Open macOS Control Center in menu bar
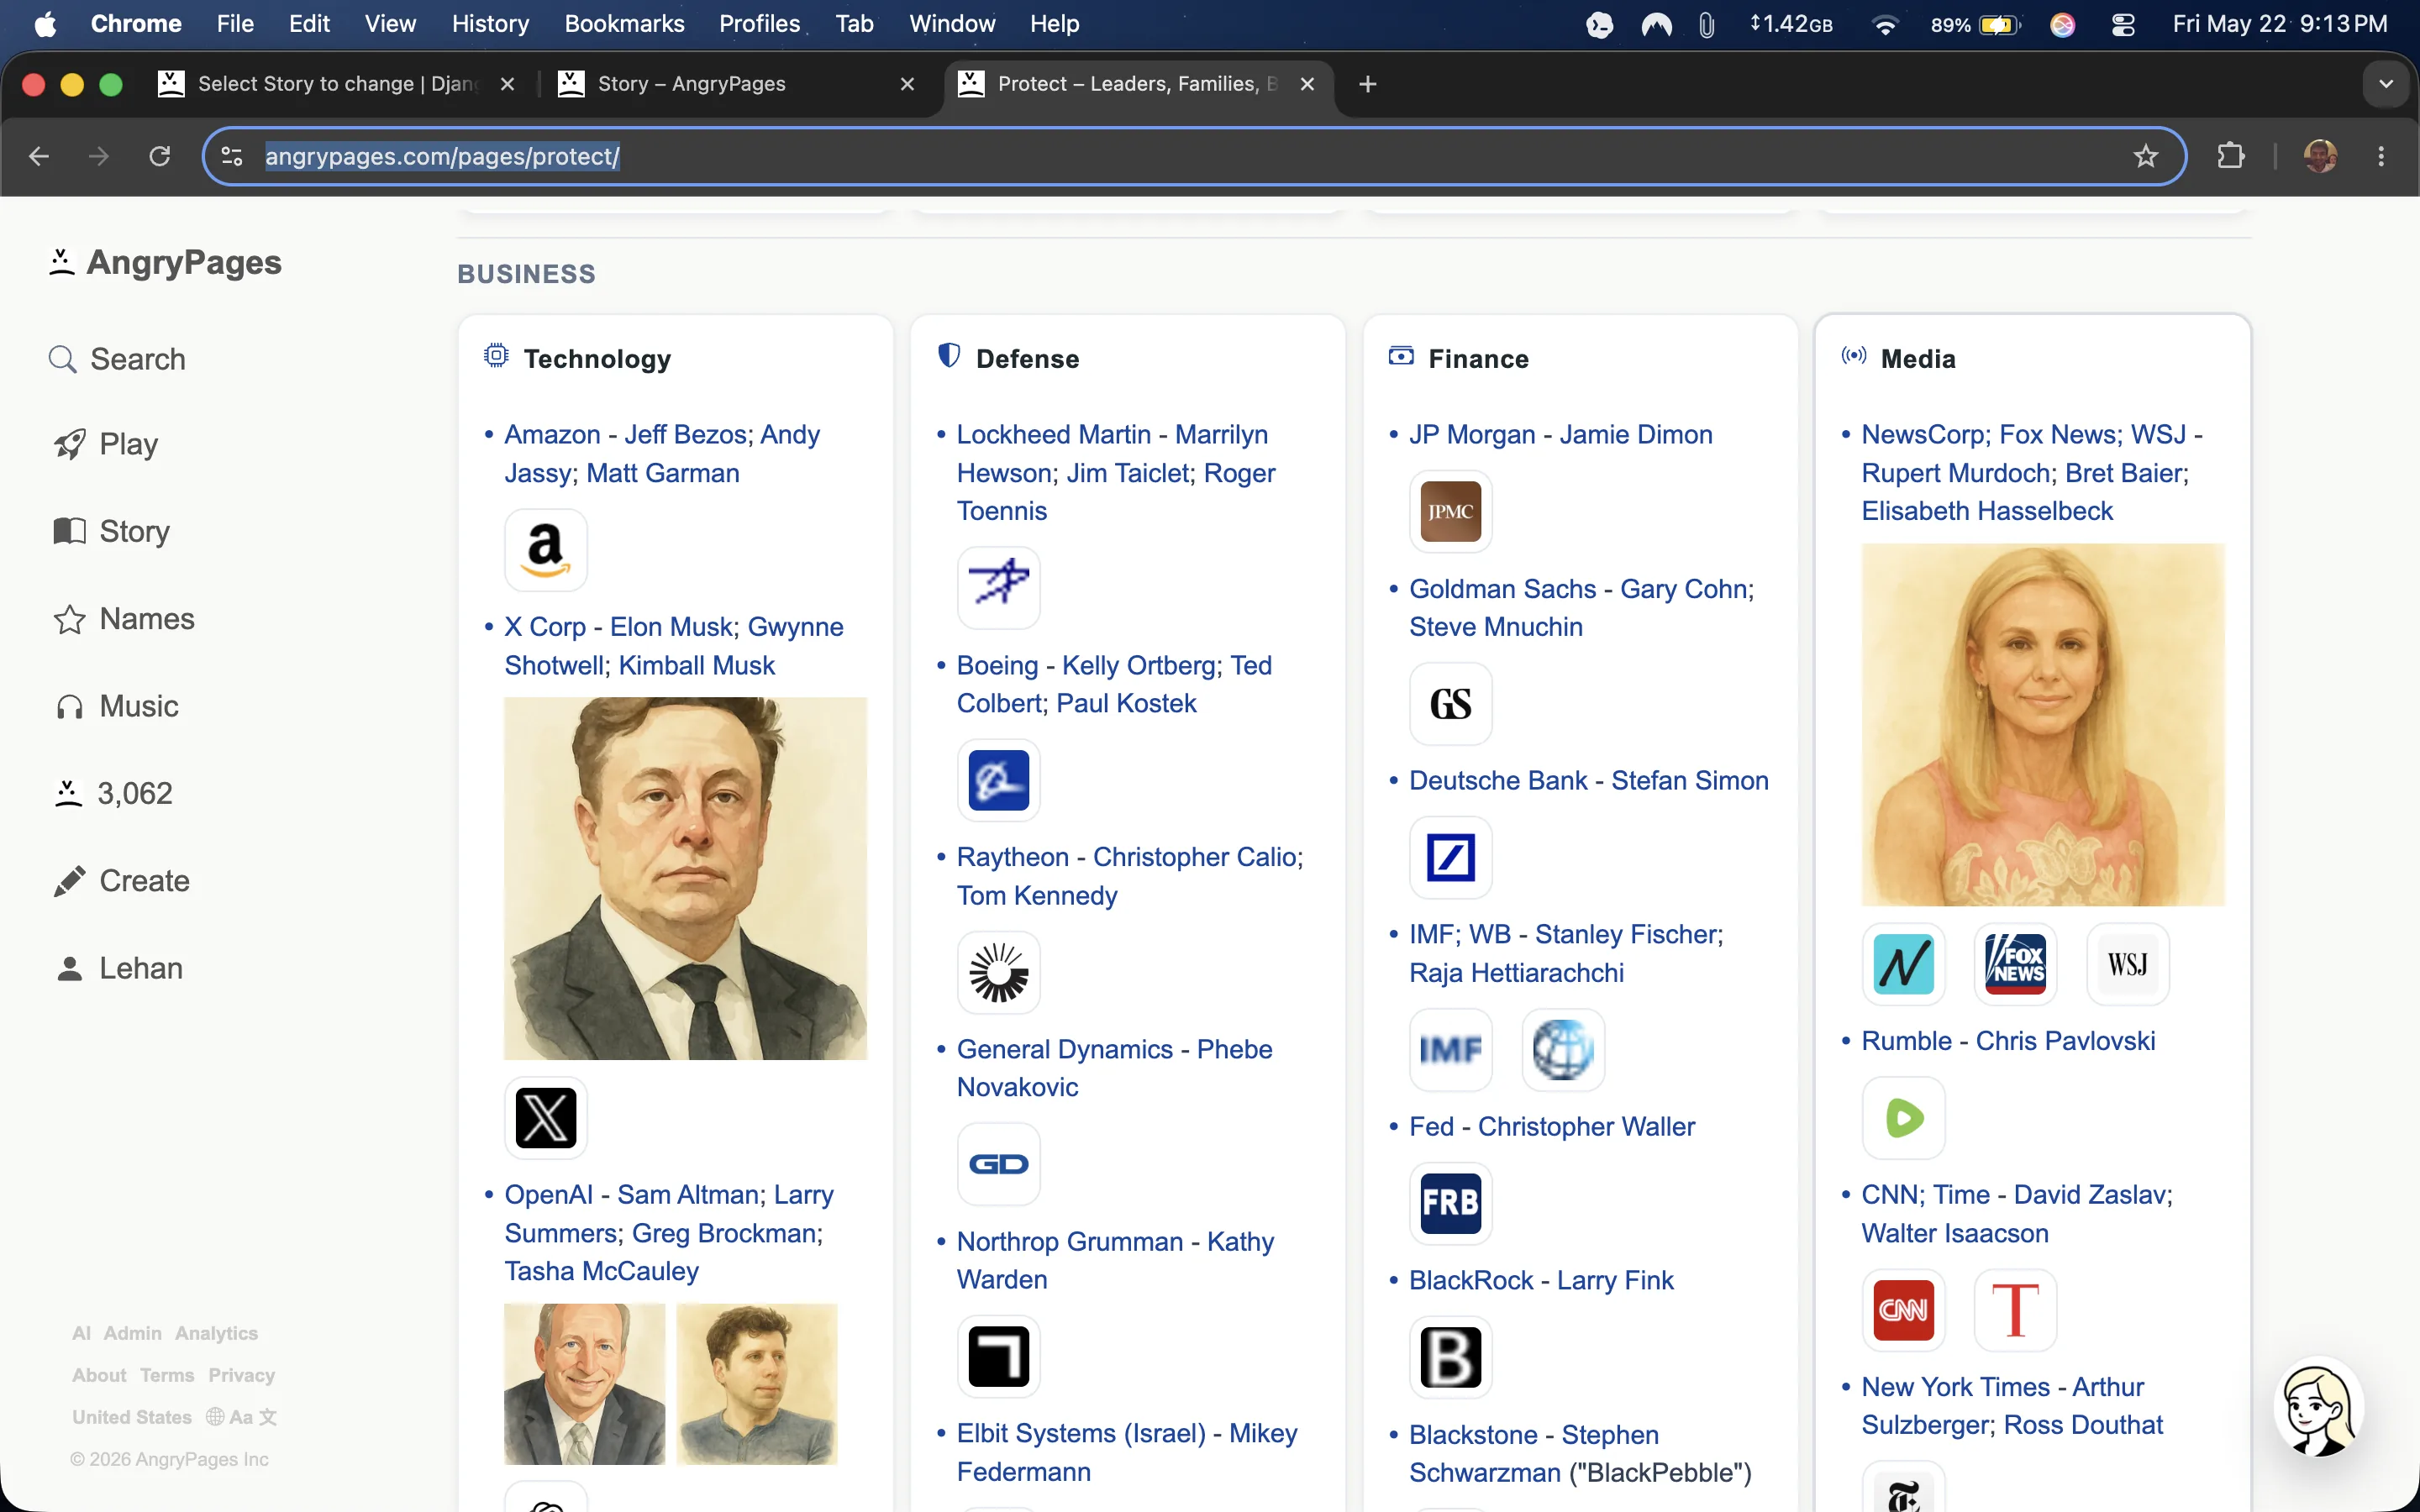The height and width of the screenshot is (1512, 2420). (x=2123, y=24)
